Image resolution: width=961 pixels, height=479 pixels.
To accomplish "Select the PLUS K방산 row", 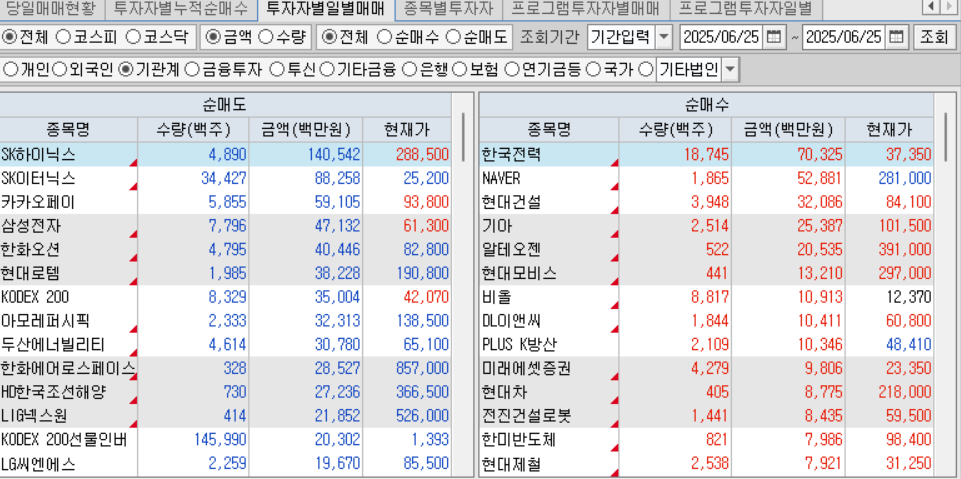I will [x=707, y=344].
